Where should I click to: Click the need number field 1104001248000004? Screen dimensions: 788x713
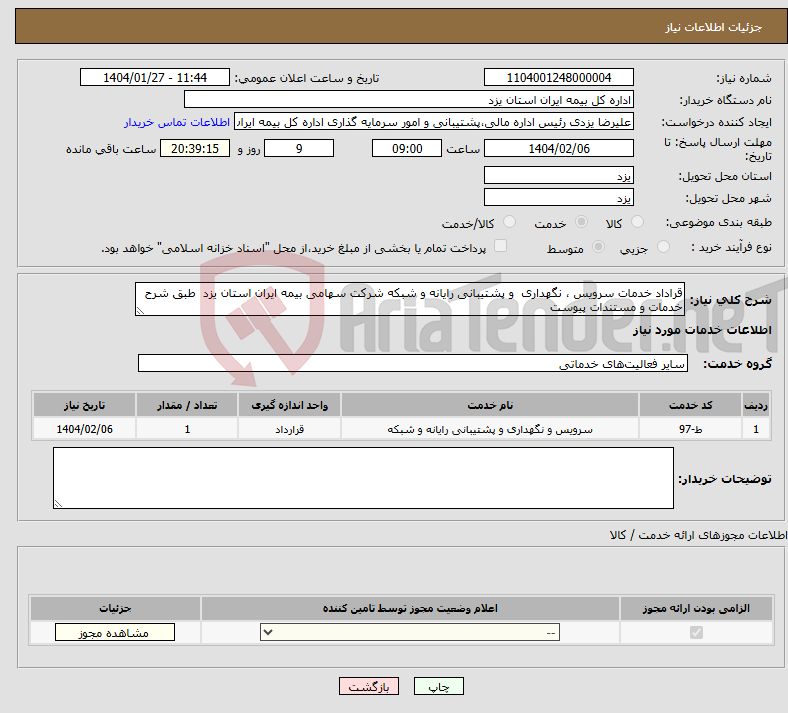[558, 77]
